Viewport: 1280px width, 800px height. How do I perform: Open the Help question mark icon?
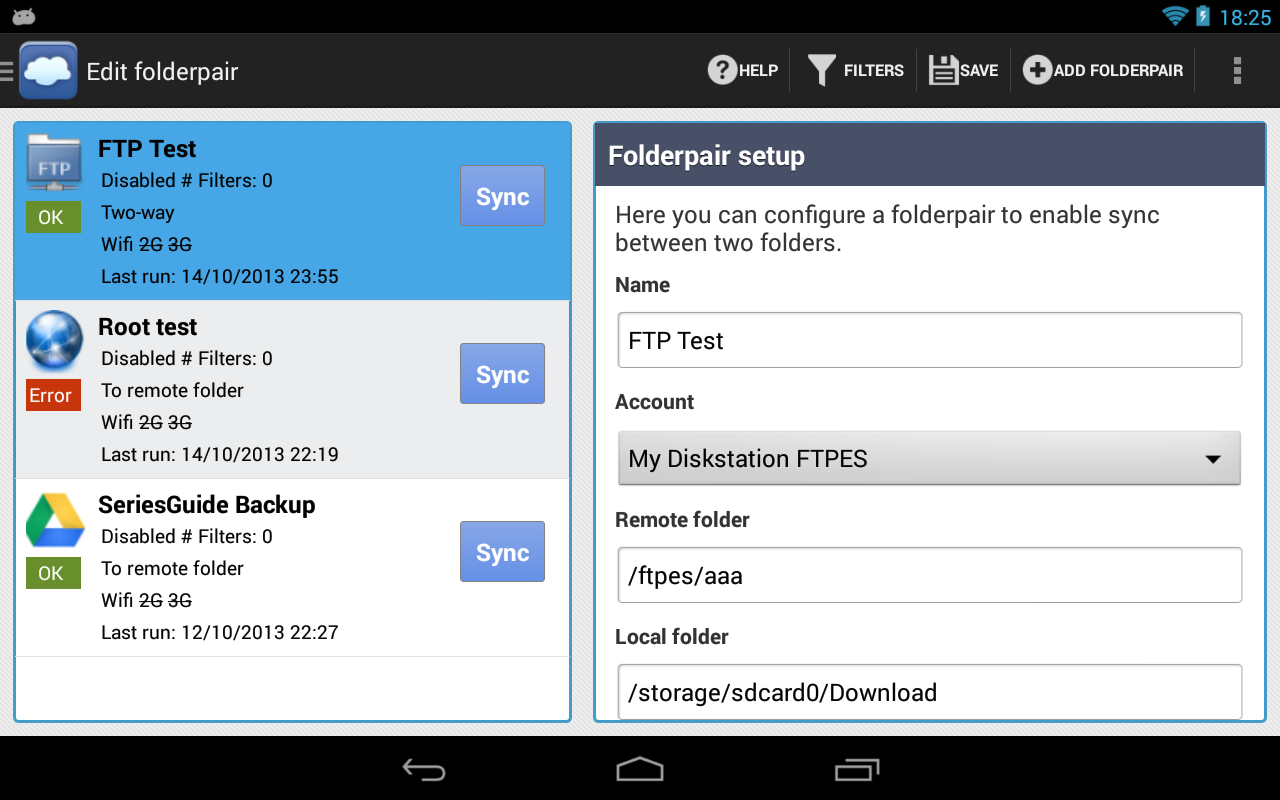723,70
